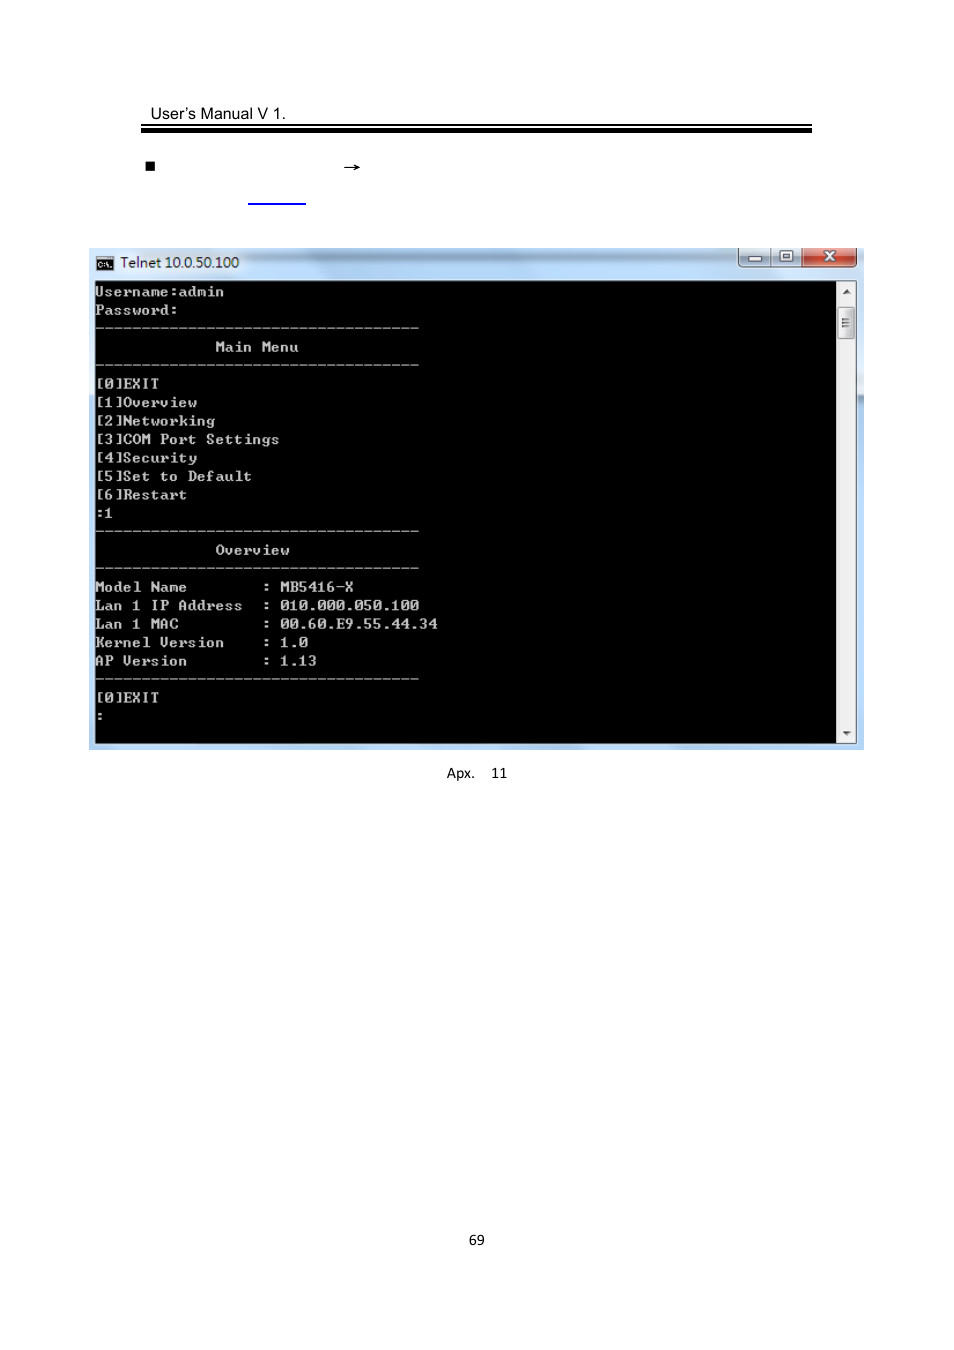Screen dimensions: 954x1350
Task: Click the '[4]Security' menu entry
Action: click(147, 458)
